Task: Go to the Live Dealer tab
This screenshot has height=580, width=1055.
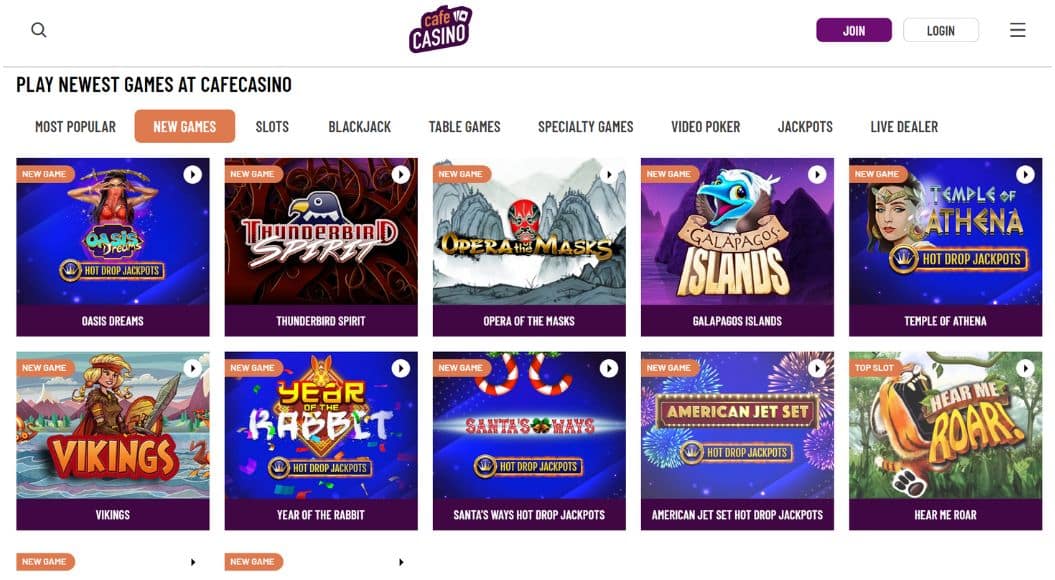Action: [904, 126]
